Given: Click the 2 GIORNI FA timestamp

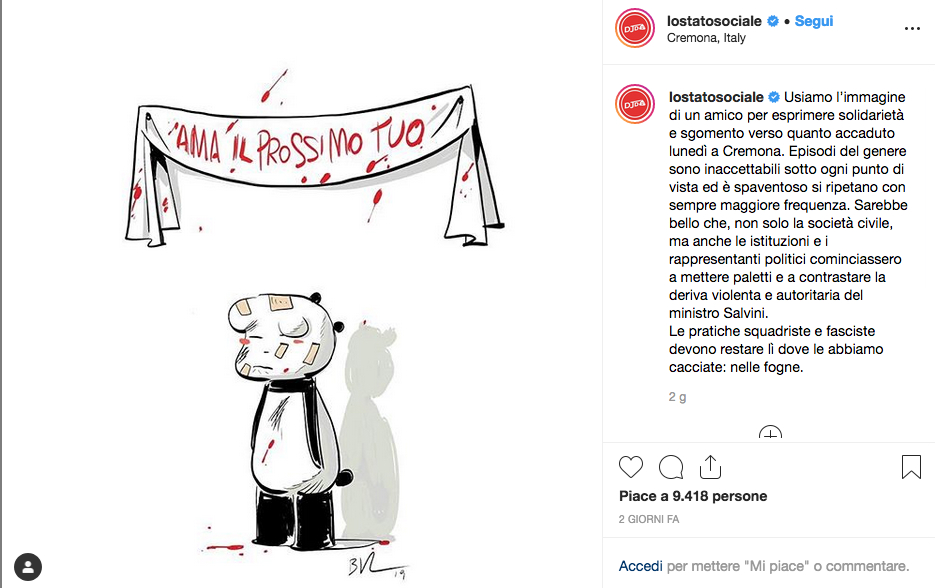Looking at the screenshot, I should point(649,519).
